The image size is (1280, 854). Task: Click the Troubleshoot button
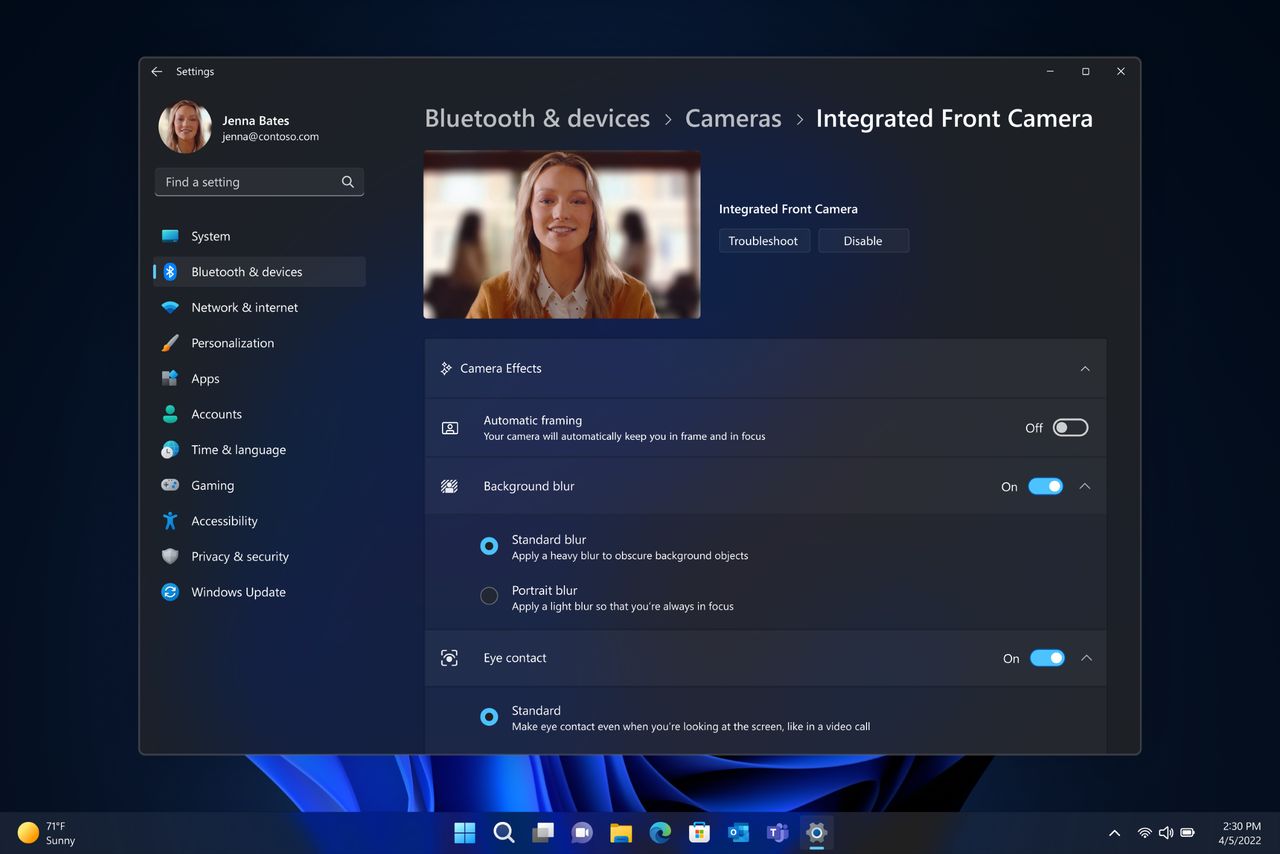[764, 240]
